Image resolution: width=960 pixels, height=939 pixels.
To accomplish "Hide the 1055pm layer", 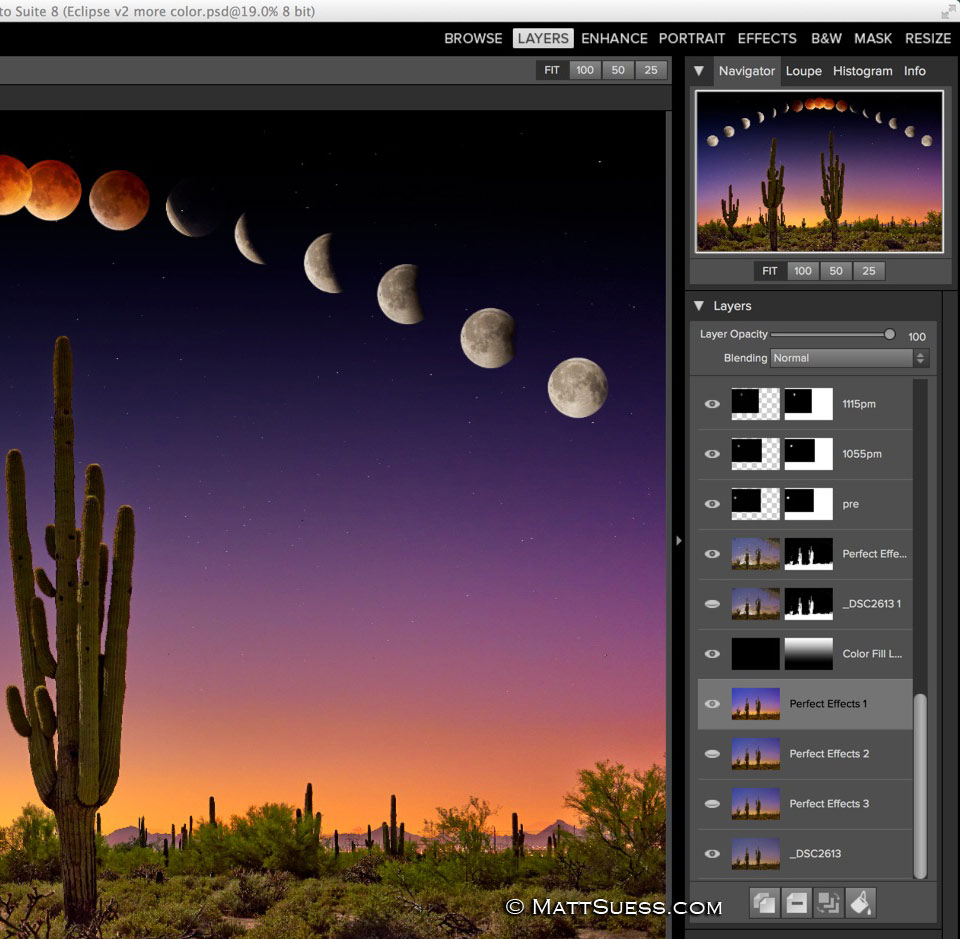I will click(x=712, y=454).
